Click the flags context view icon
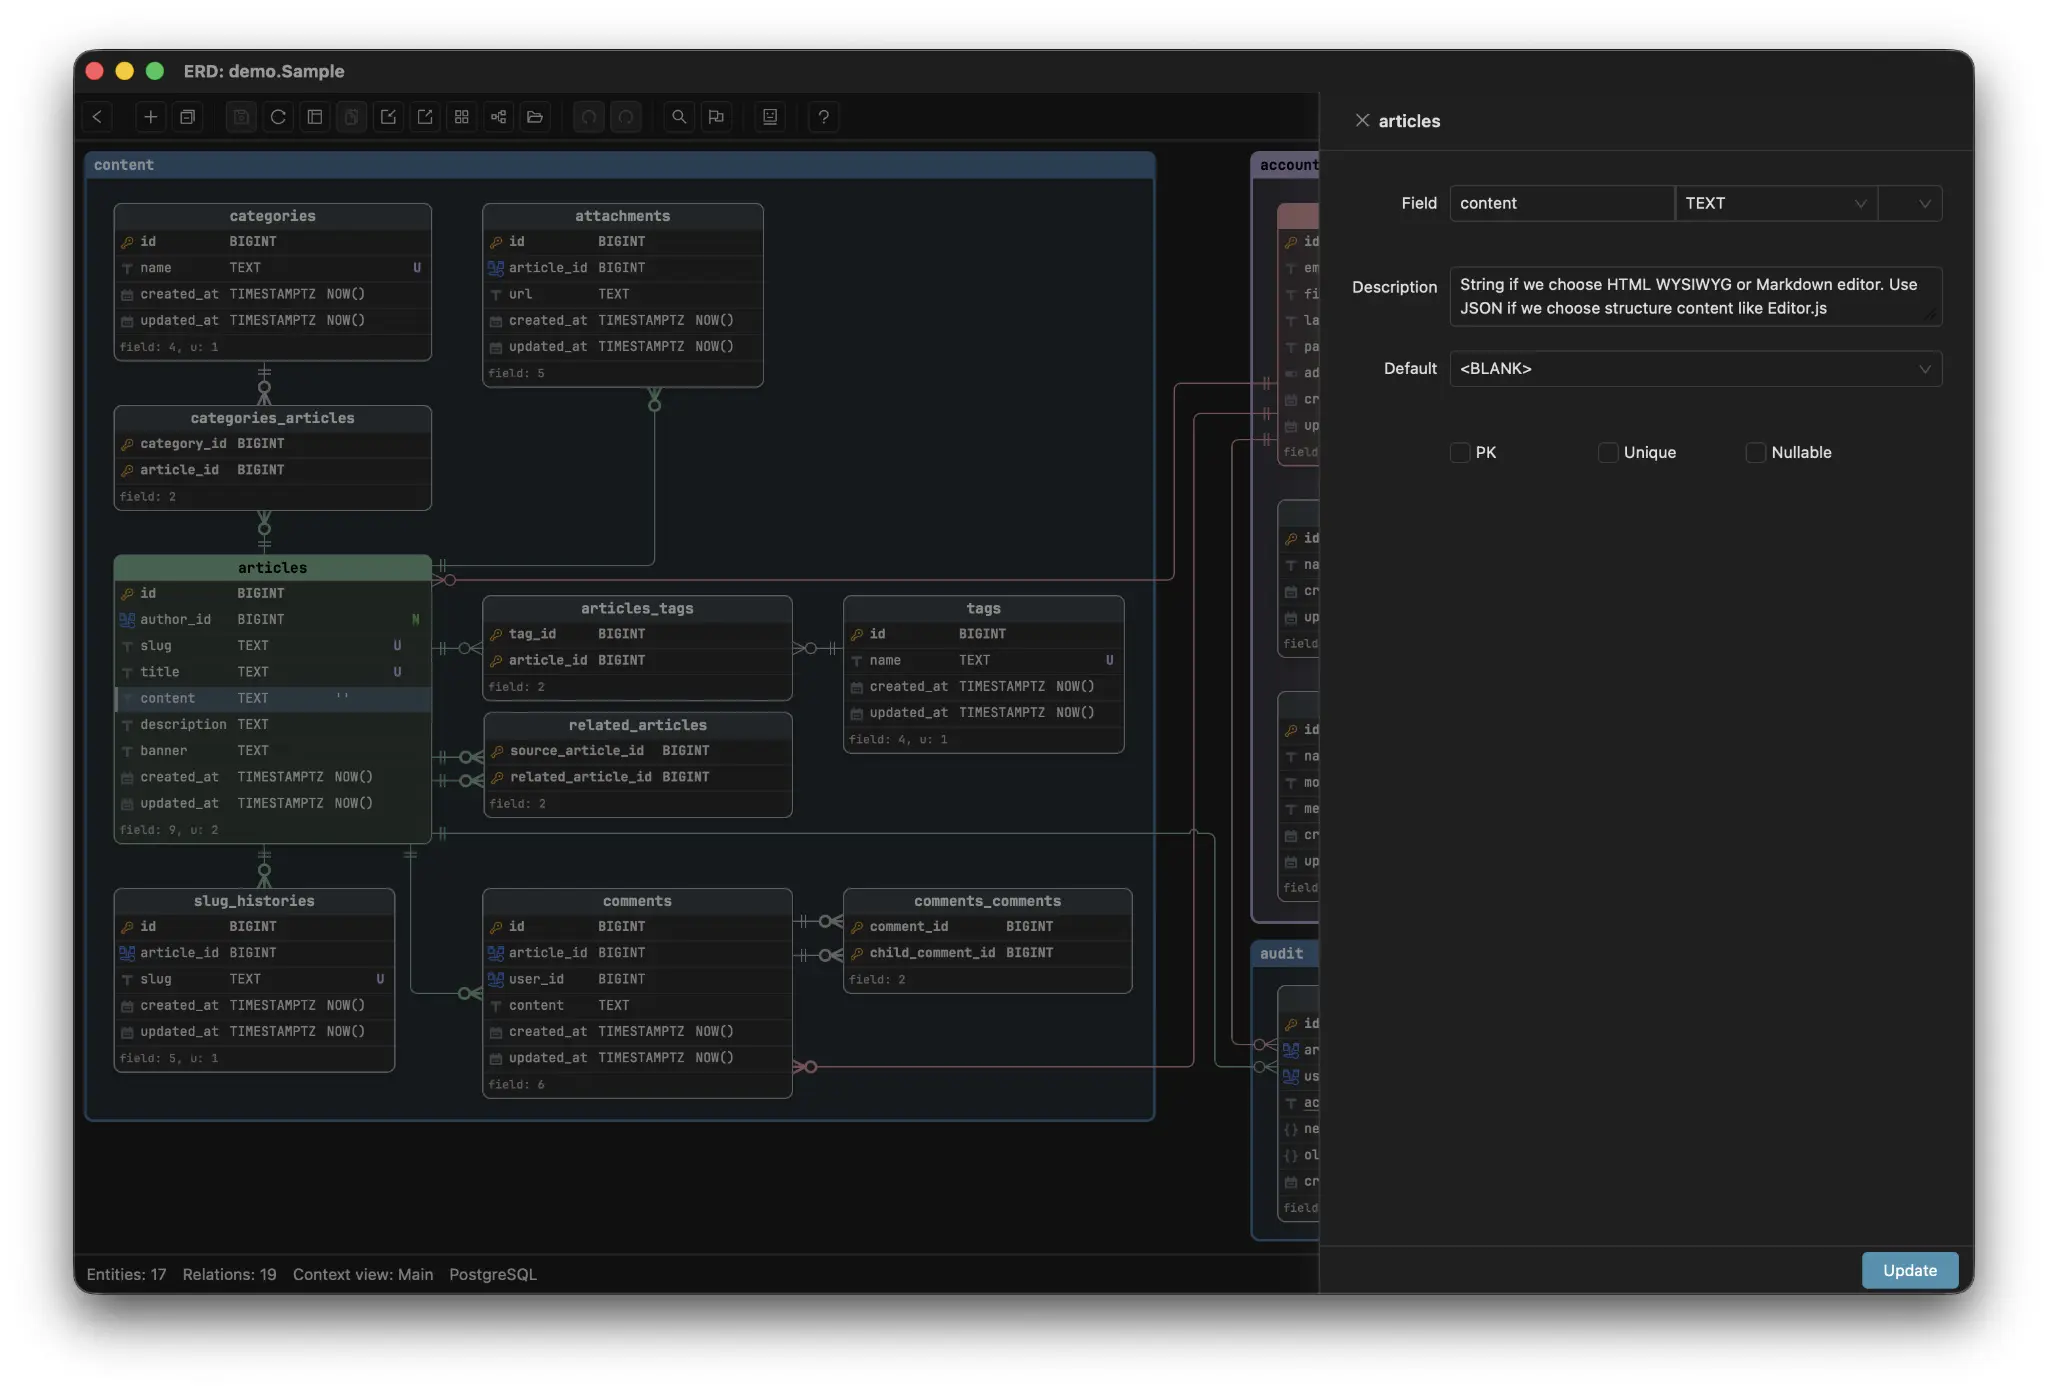The width and height of the screenshot is (2048, 1391). click(x=716, y=117)
